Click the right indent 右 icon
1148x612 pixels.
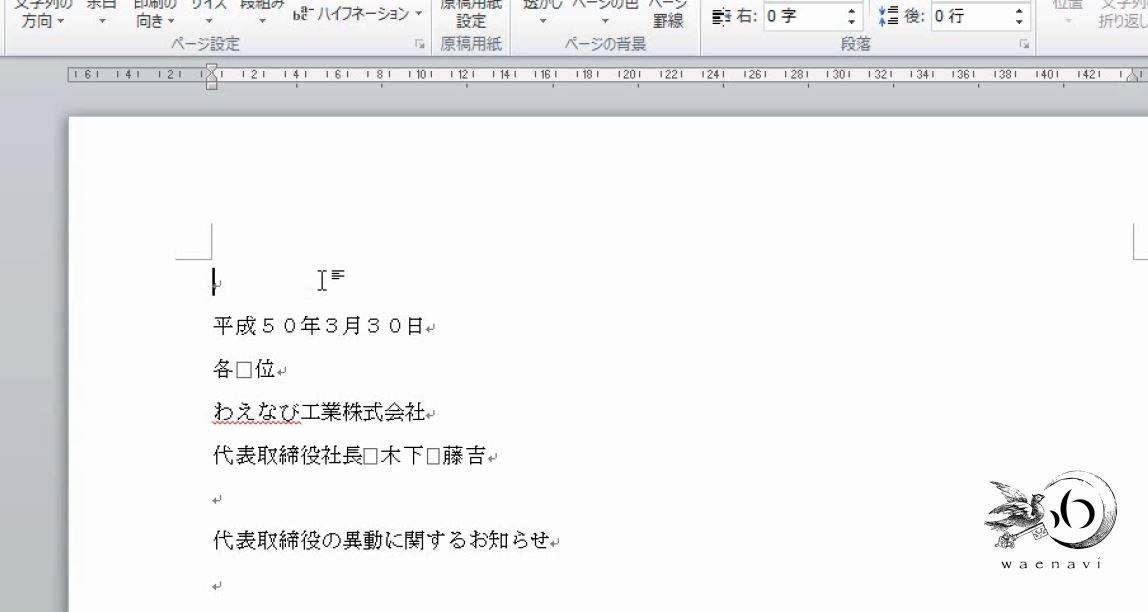tap(721, 16)
